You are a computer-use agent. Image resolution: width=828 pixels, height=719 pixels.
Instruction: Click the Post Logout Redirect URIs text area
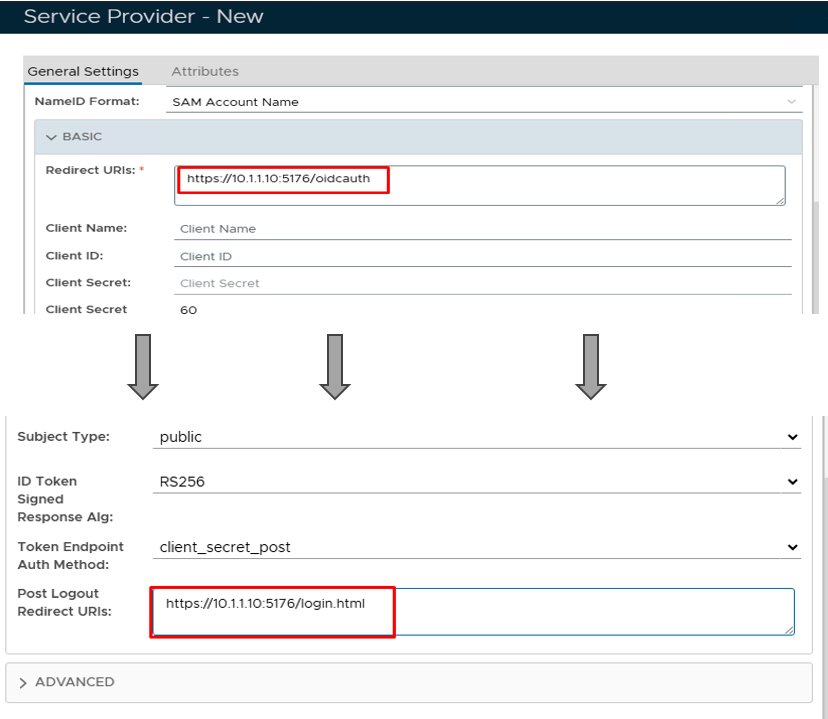(x=472, y=611)
